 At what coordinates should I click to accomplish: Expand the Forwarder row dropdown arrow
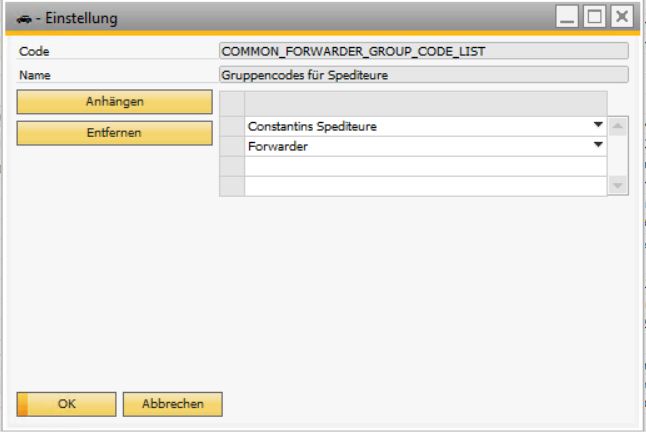pyautogui.click(x=598, y=145)
